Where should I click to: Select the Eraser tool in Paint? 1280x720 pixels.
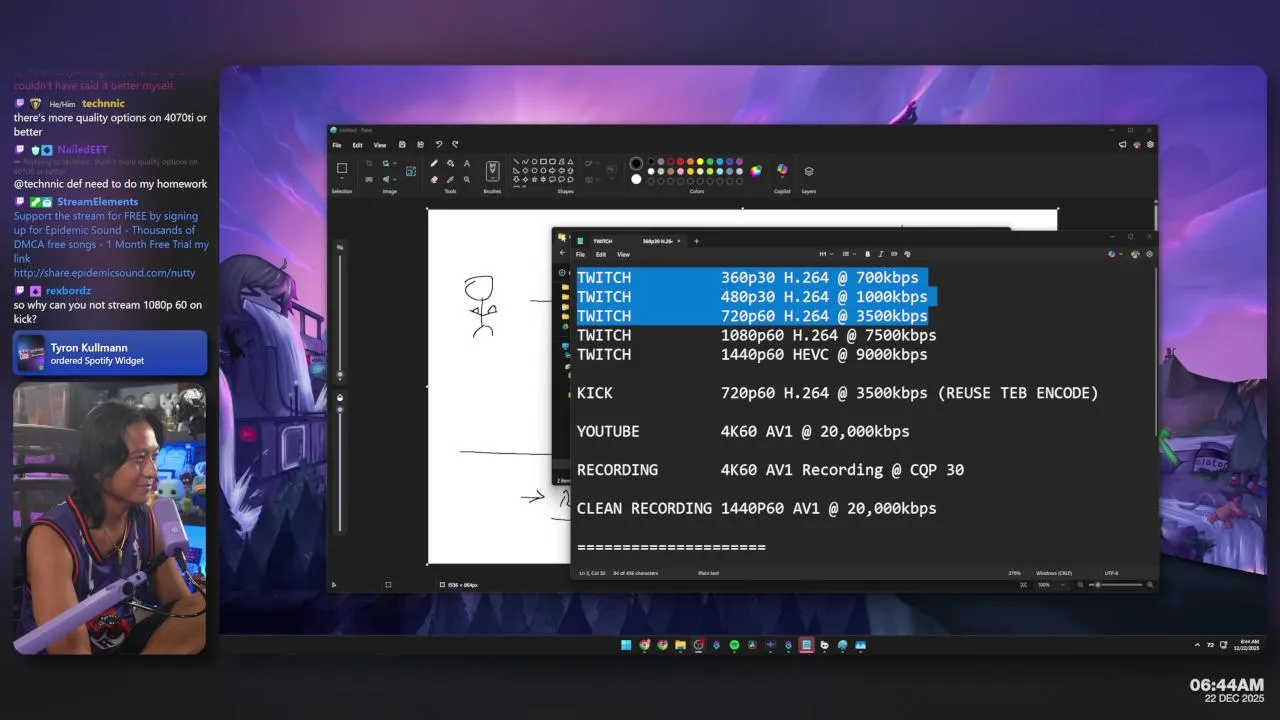pyautogui.click(x=434, y=180)
